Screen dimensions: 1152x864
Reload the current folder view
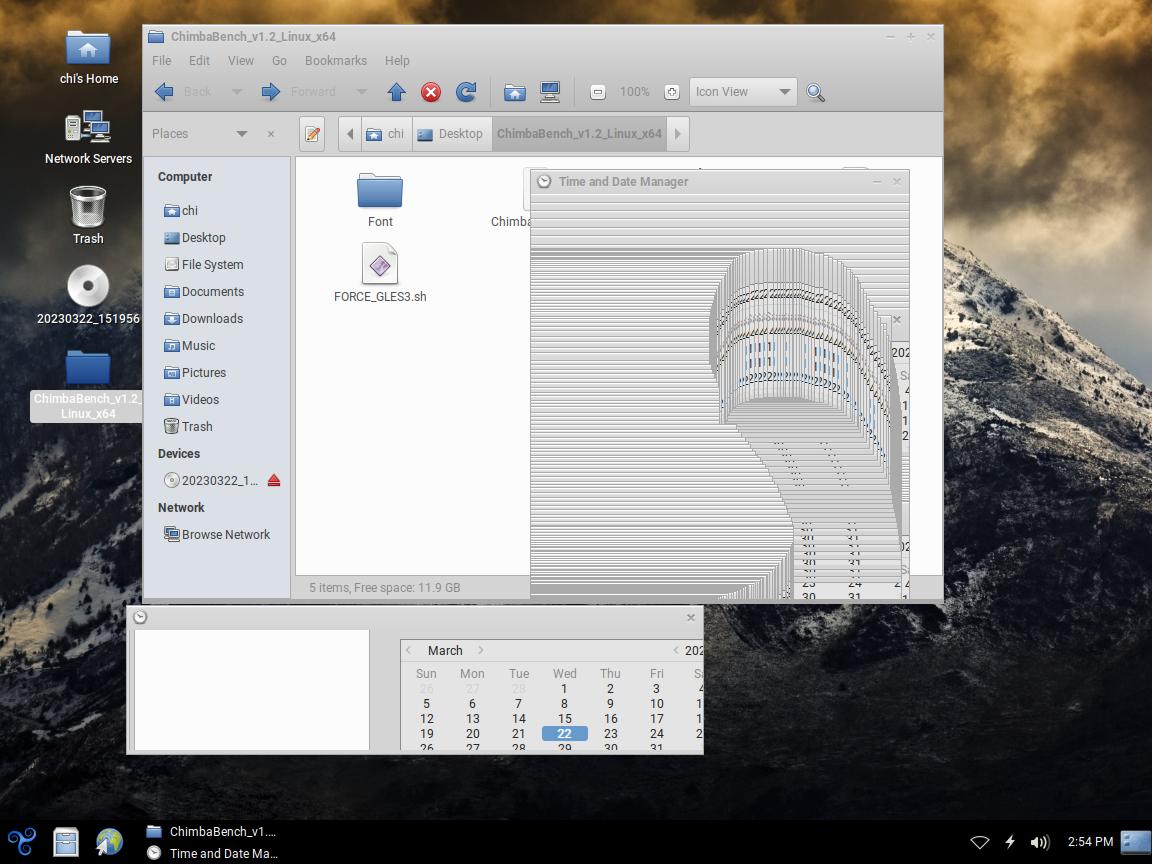pos(466,92)
